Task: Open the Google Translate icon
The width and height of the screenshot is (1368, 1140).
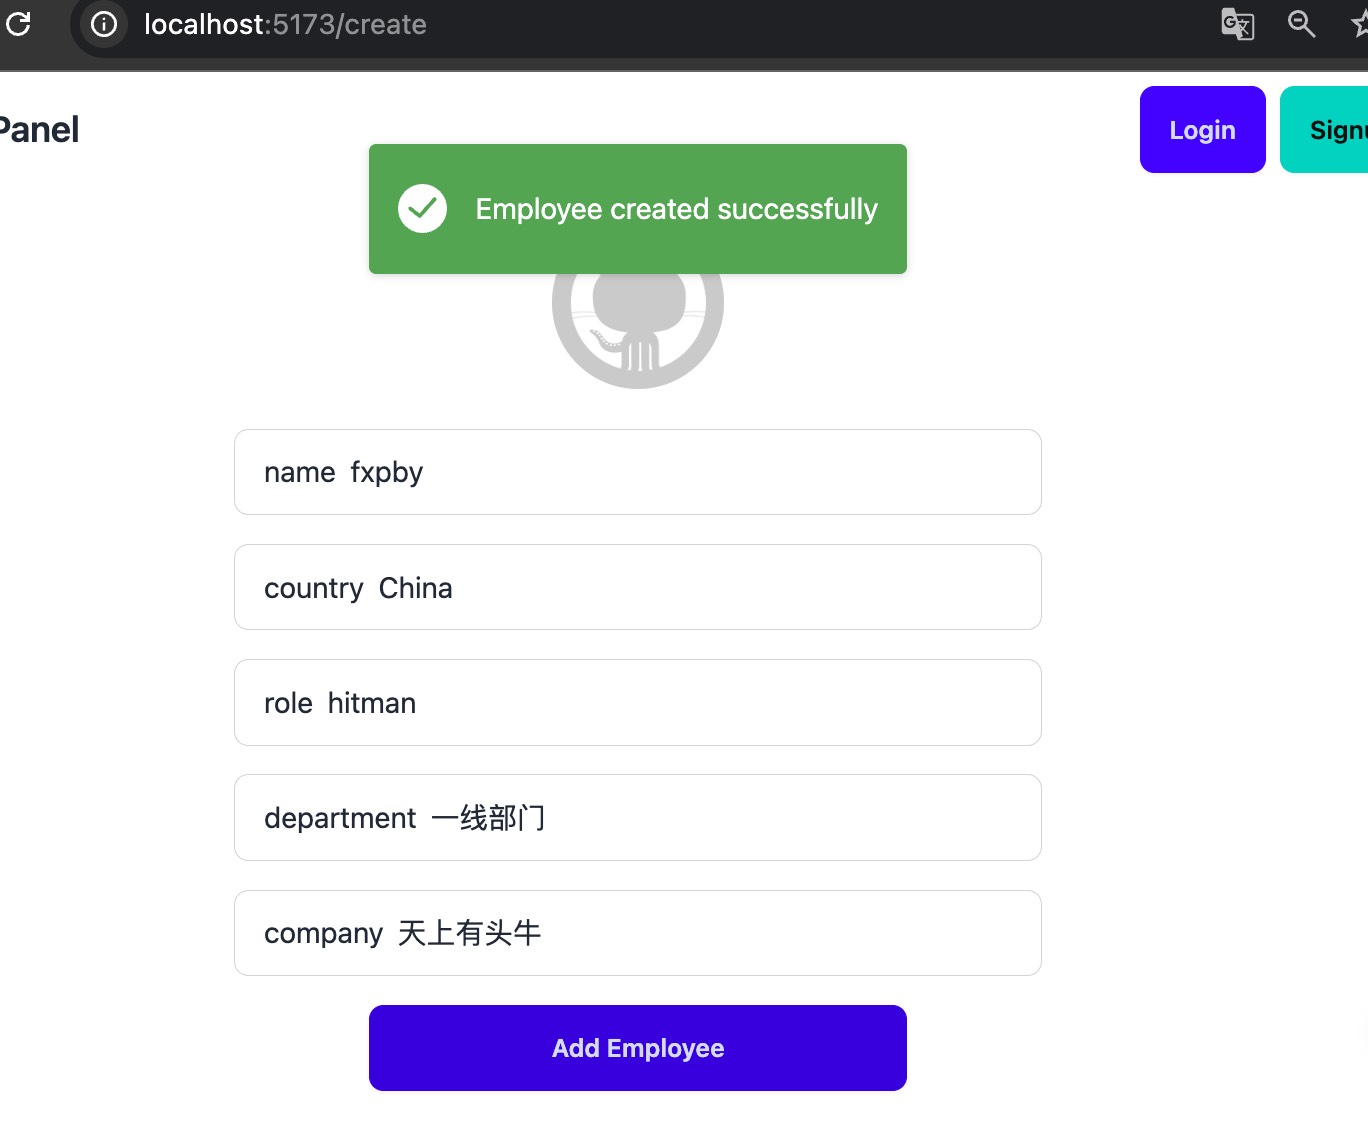Action: 1237,24
